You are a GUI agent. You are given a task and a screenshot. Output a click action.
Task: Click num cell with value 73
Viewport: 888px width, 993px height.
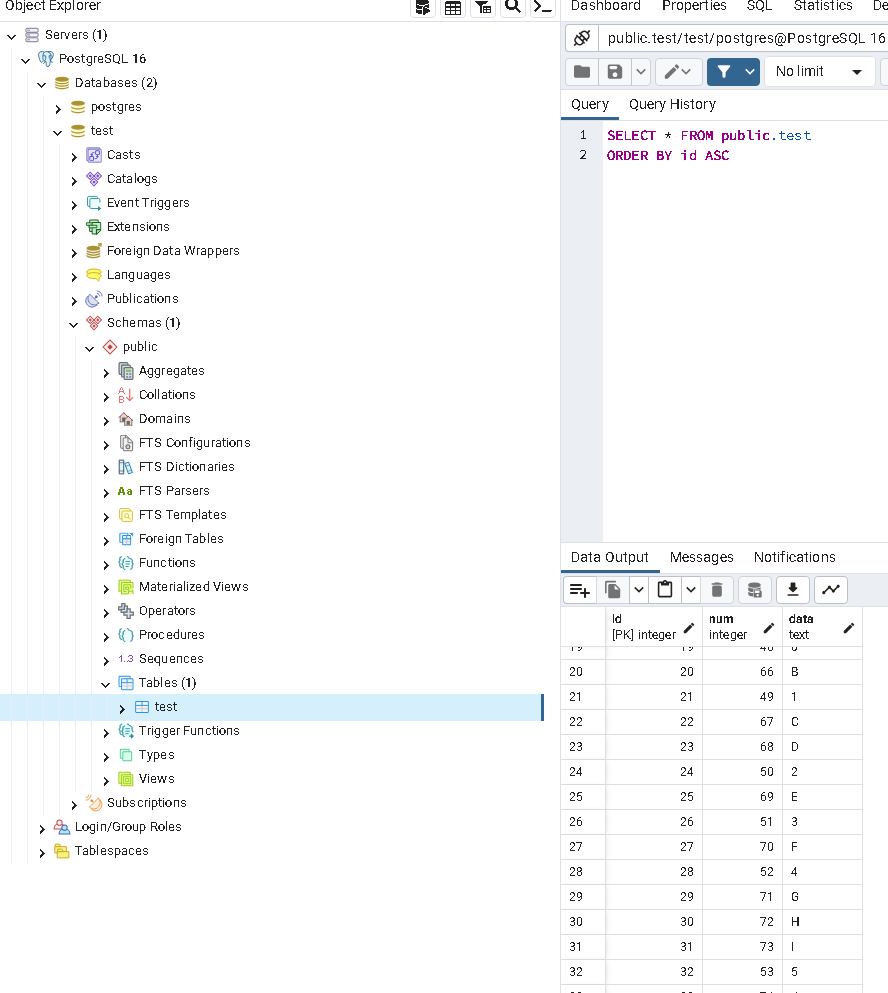pyautogui.click(x=742, y=947)
